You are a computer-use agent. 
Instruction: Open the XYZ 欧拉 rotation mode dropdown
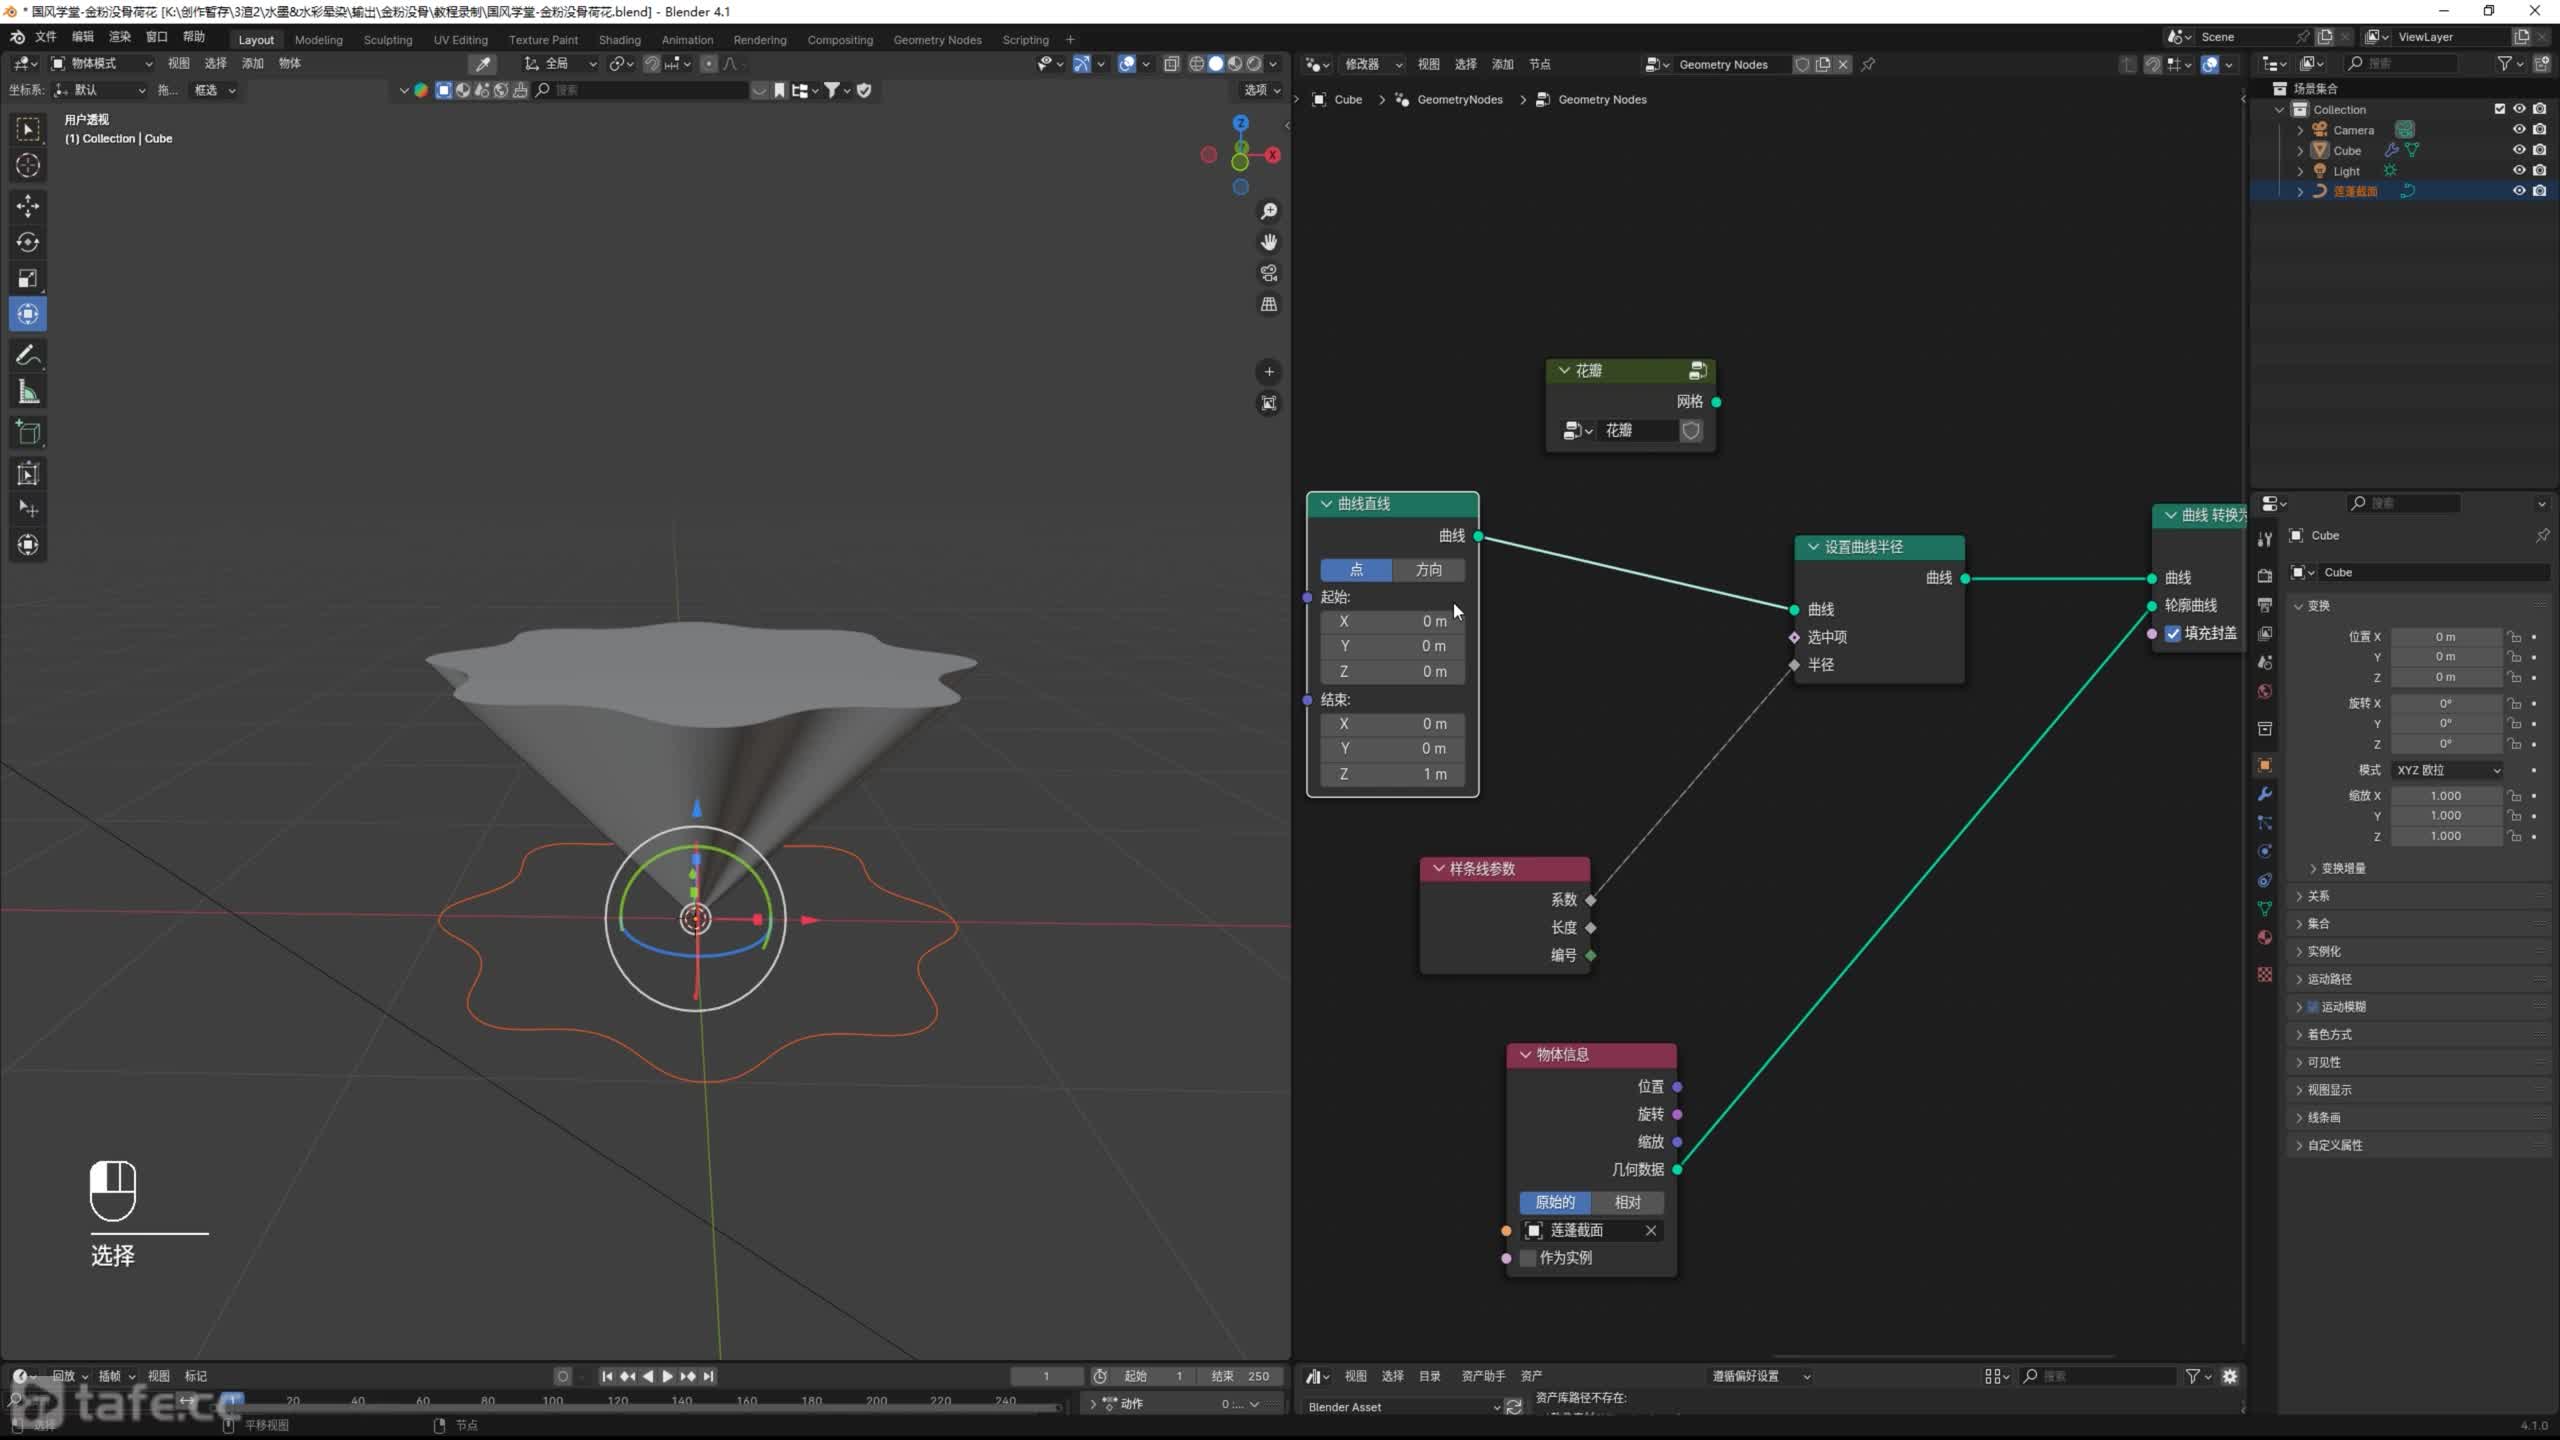pyautogui.click(x=2447, y=770)
